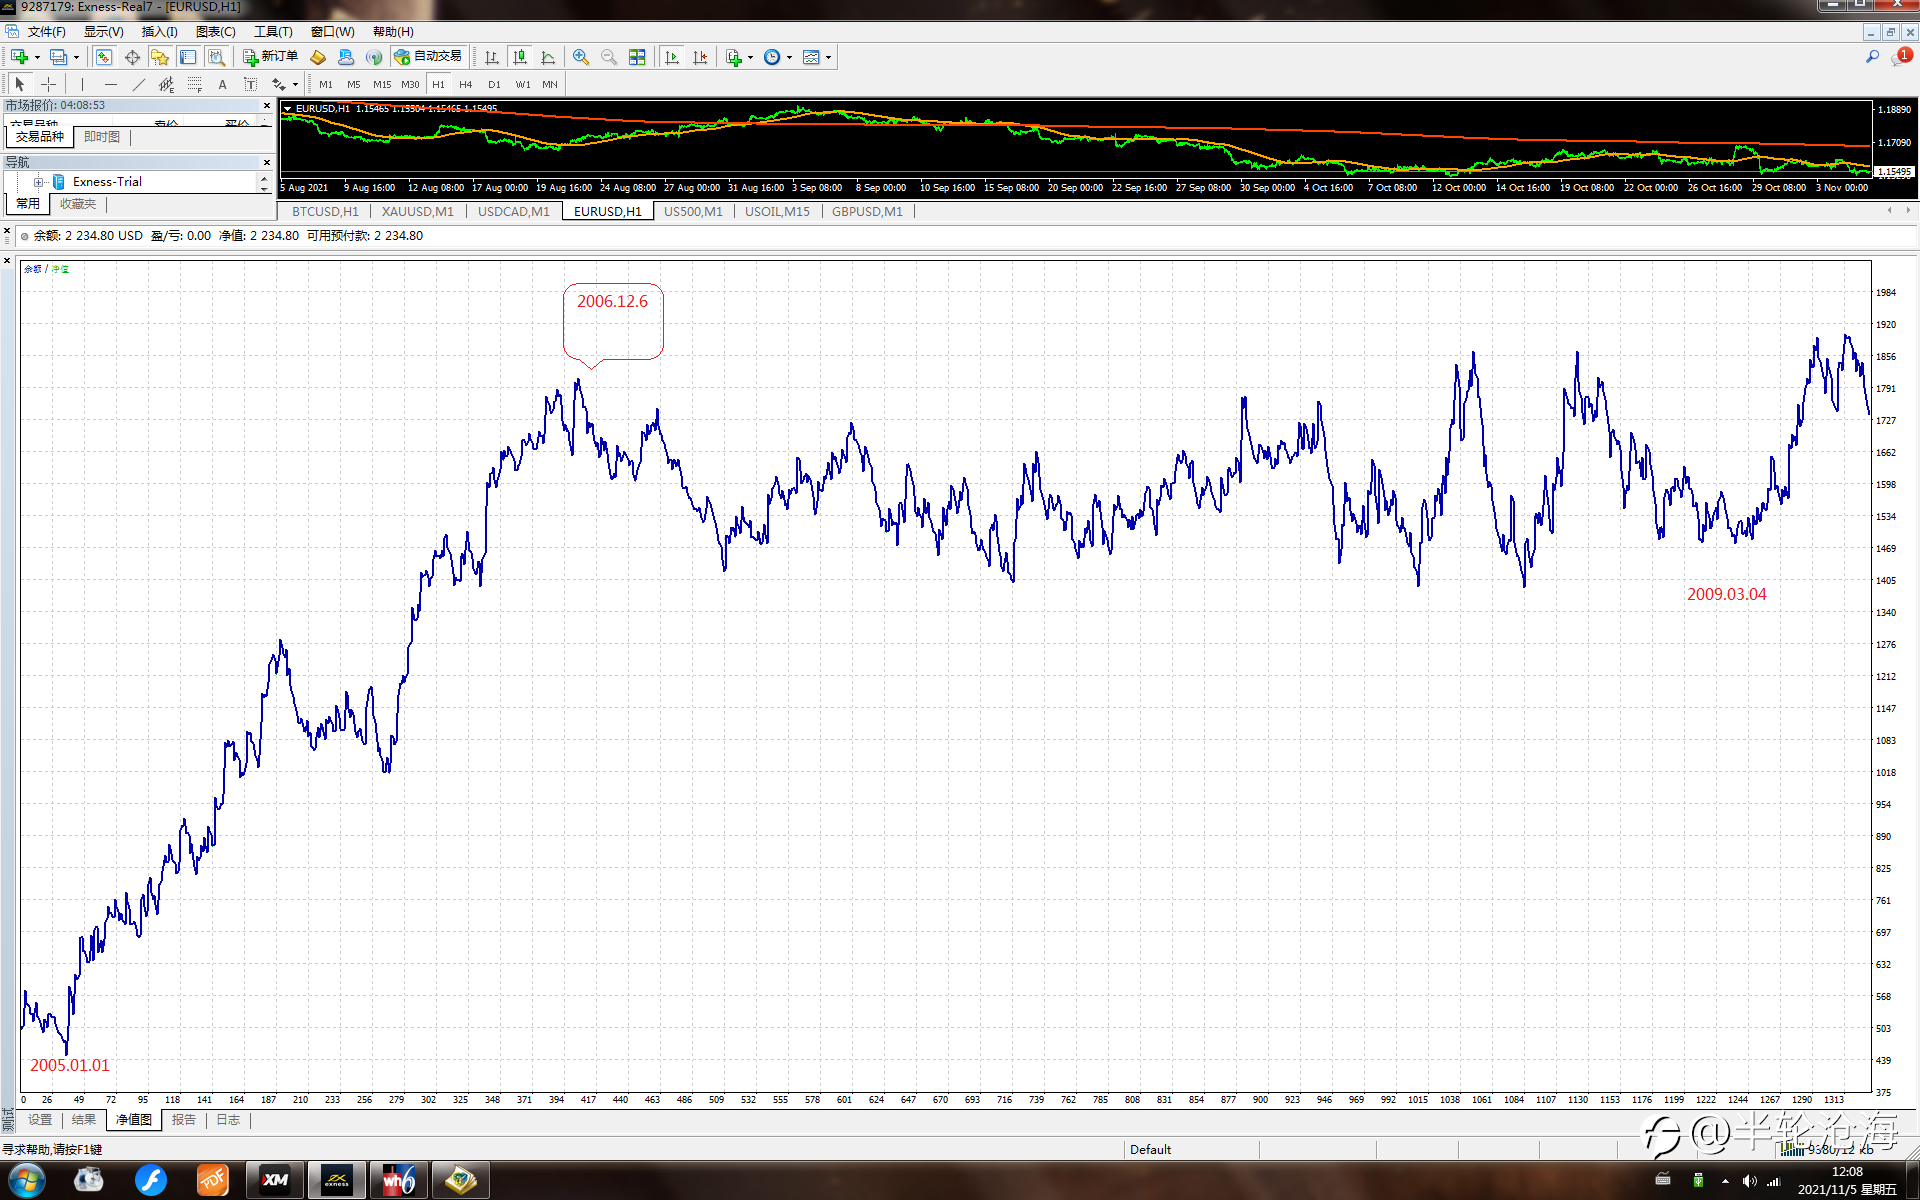1920x1200 pixels.
Task: Toggle the Strategy Tester magnifier icon
Action: point(216,57)
